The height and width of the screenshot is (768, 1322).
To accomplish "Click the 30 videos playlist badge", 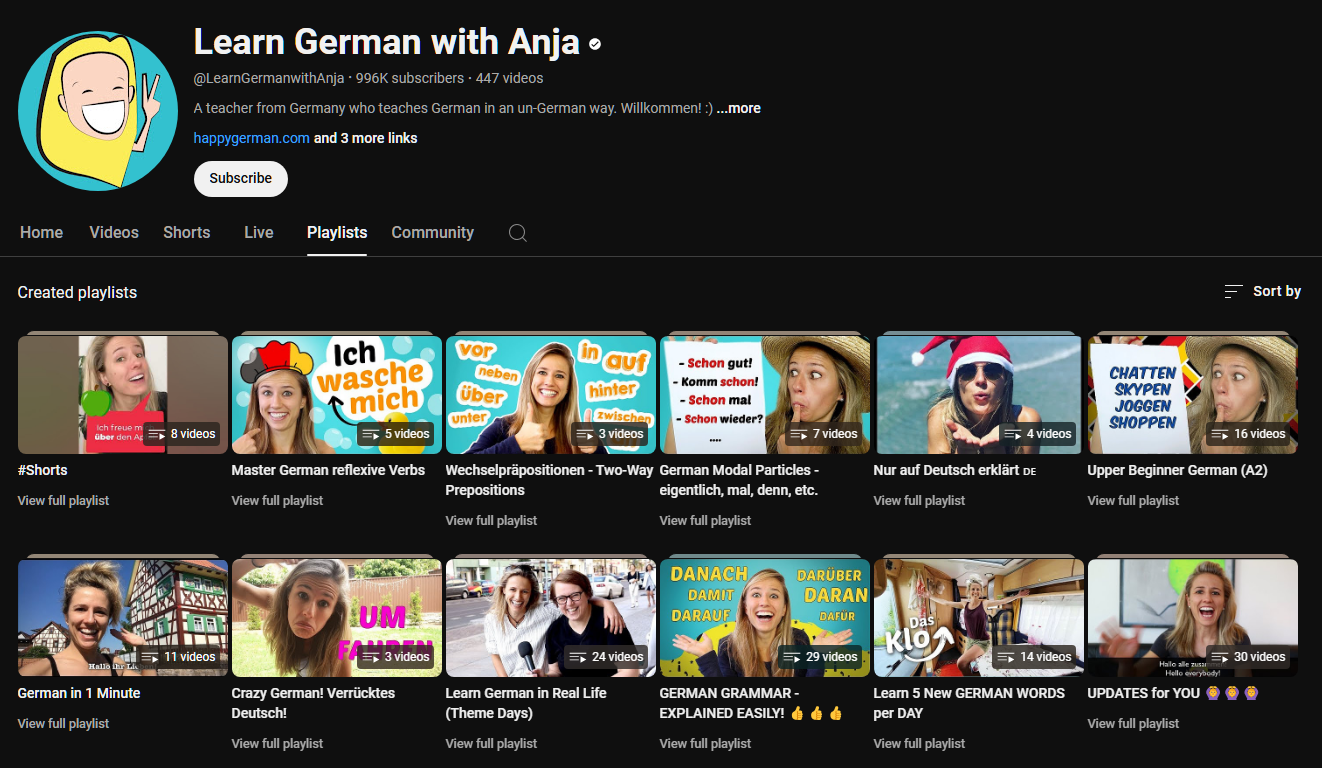I will 1248,657.
